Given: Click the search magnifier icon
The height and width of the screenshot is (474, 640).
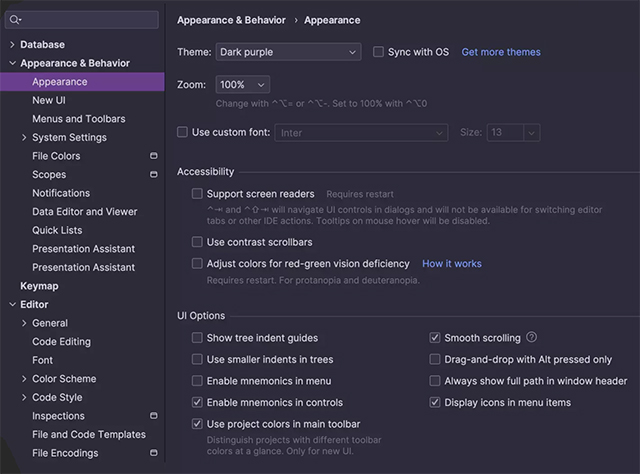Looking at the screenshot, I should click(17, 20).
